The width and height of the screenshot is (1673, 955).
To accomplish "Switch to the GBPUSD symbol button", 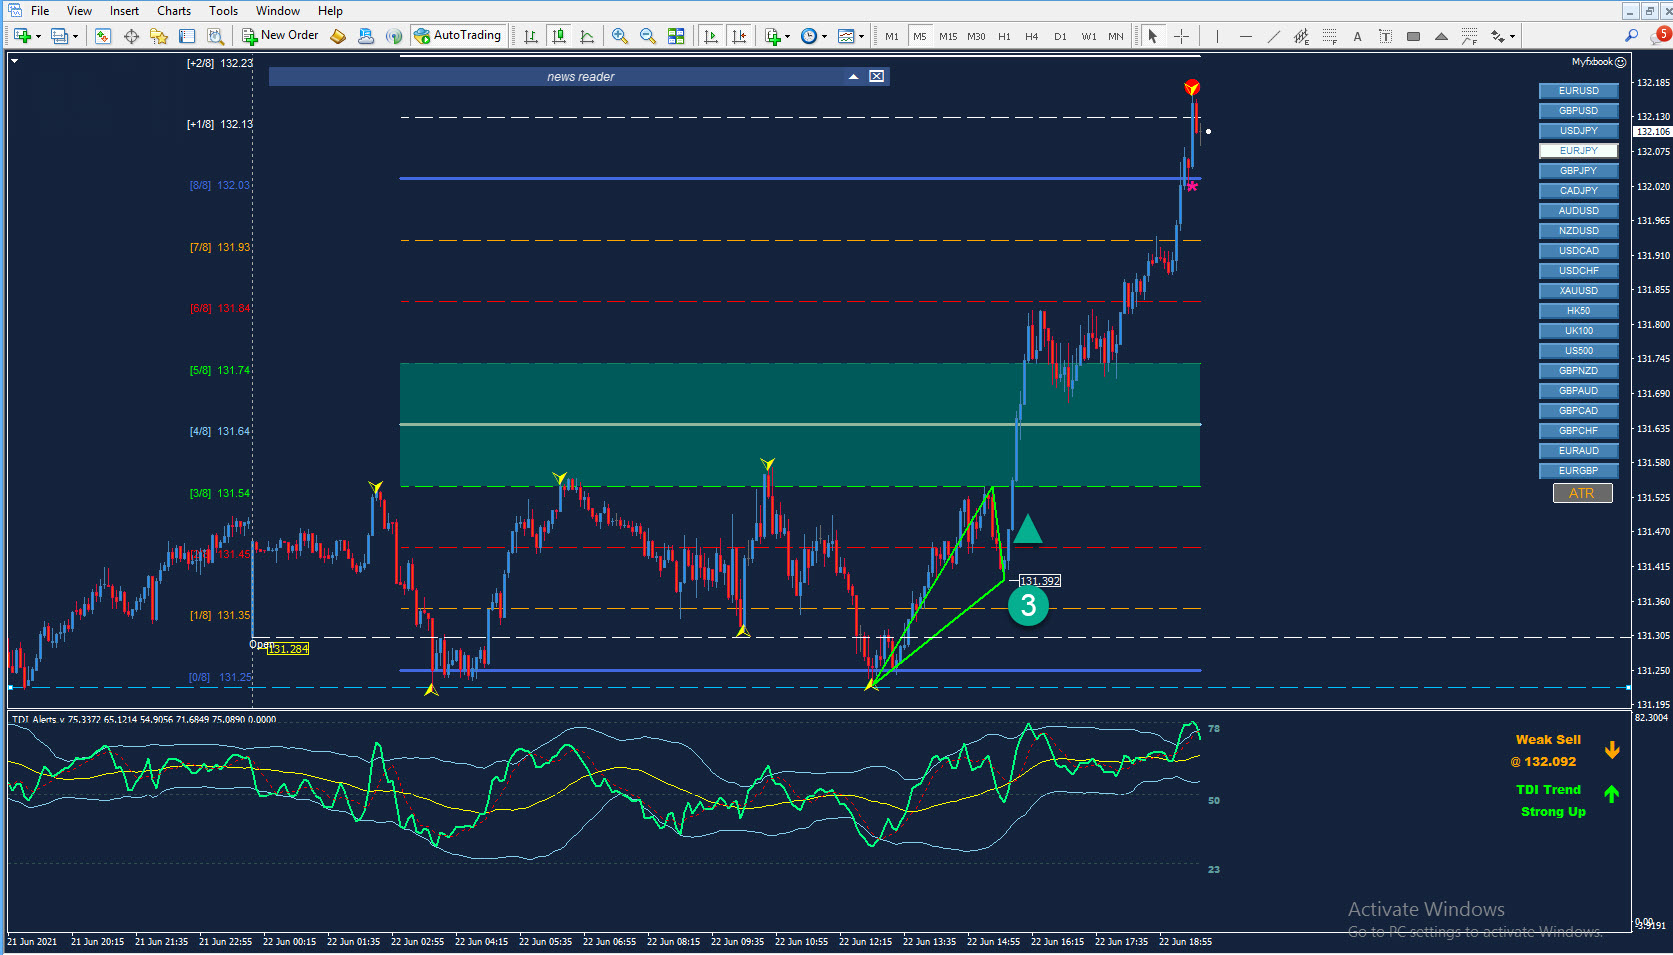I will coord(1578,110).
